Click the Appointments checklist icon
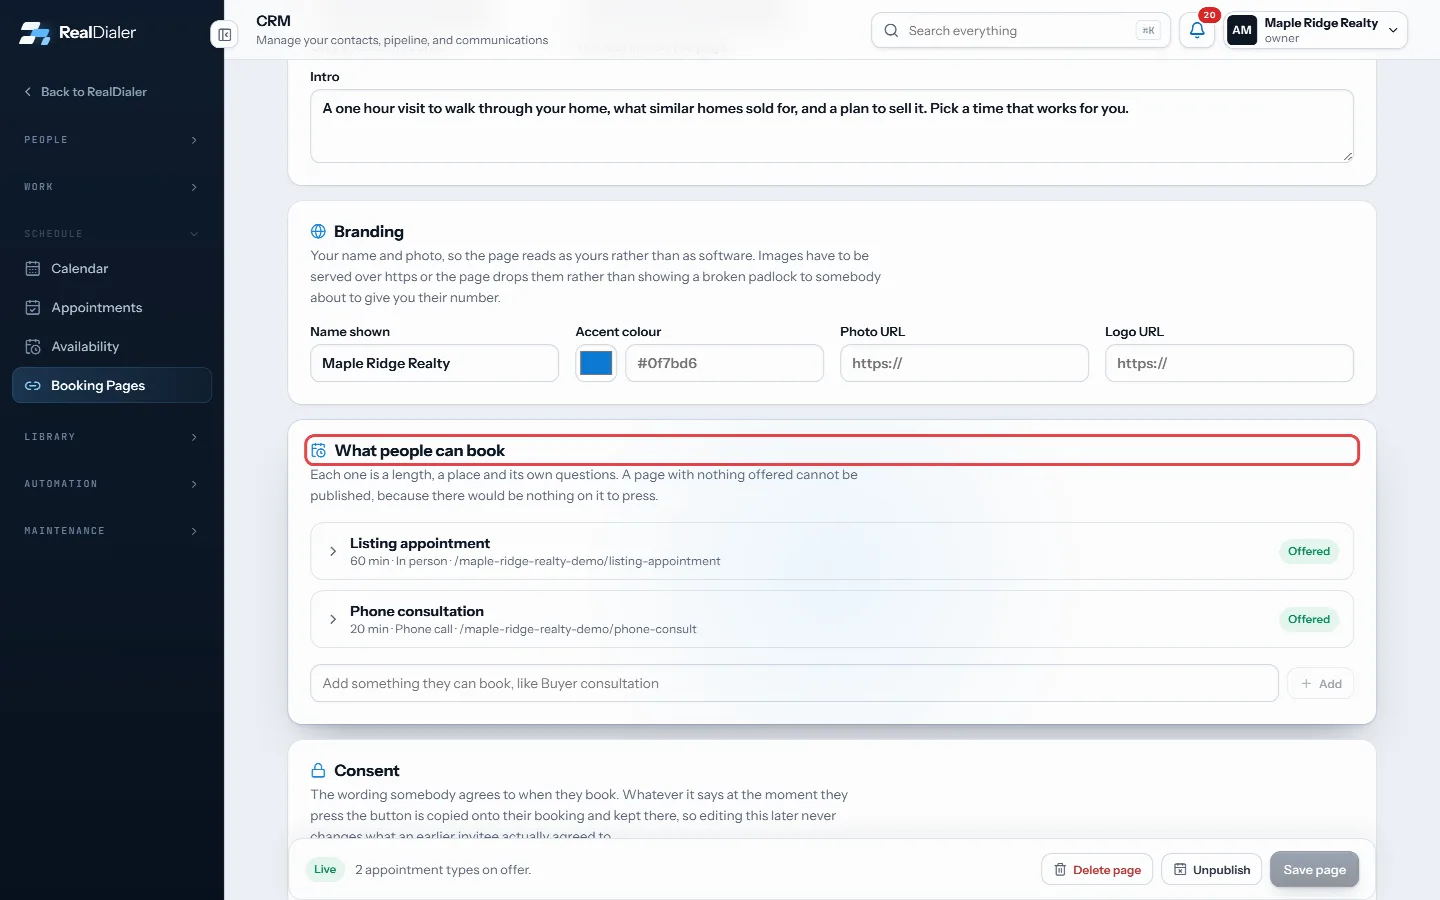 pyautogui.click(x=33, y=308)
